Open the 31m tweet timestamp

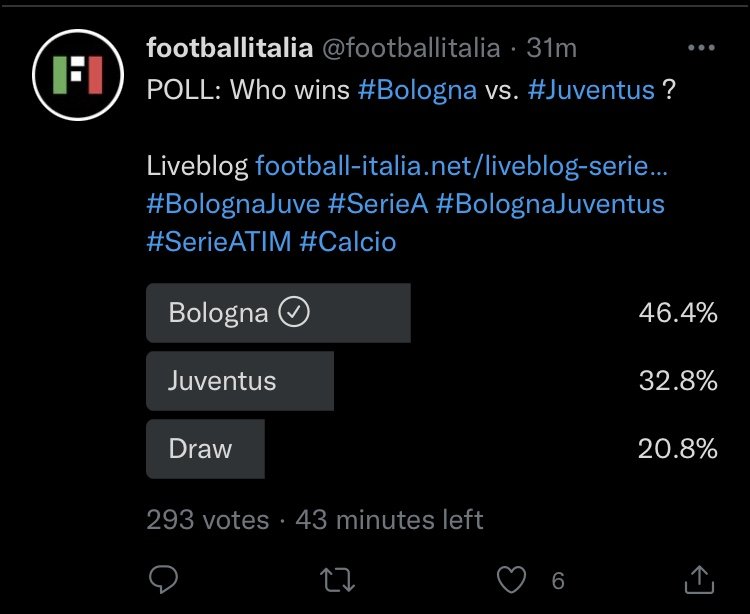point(551,48)
